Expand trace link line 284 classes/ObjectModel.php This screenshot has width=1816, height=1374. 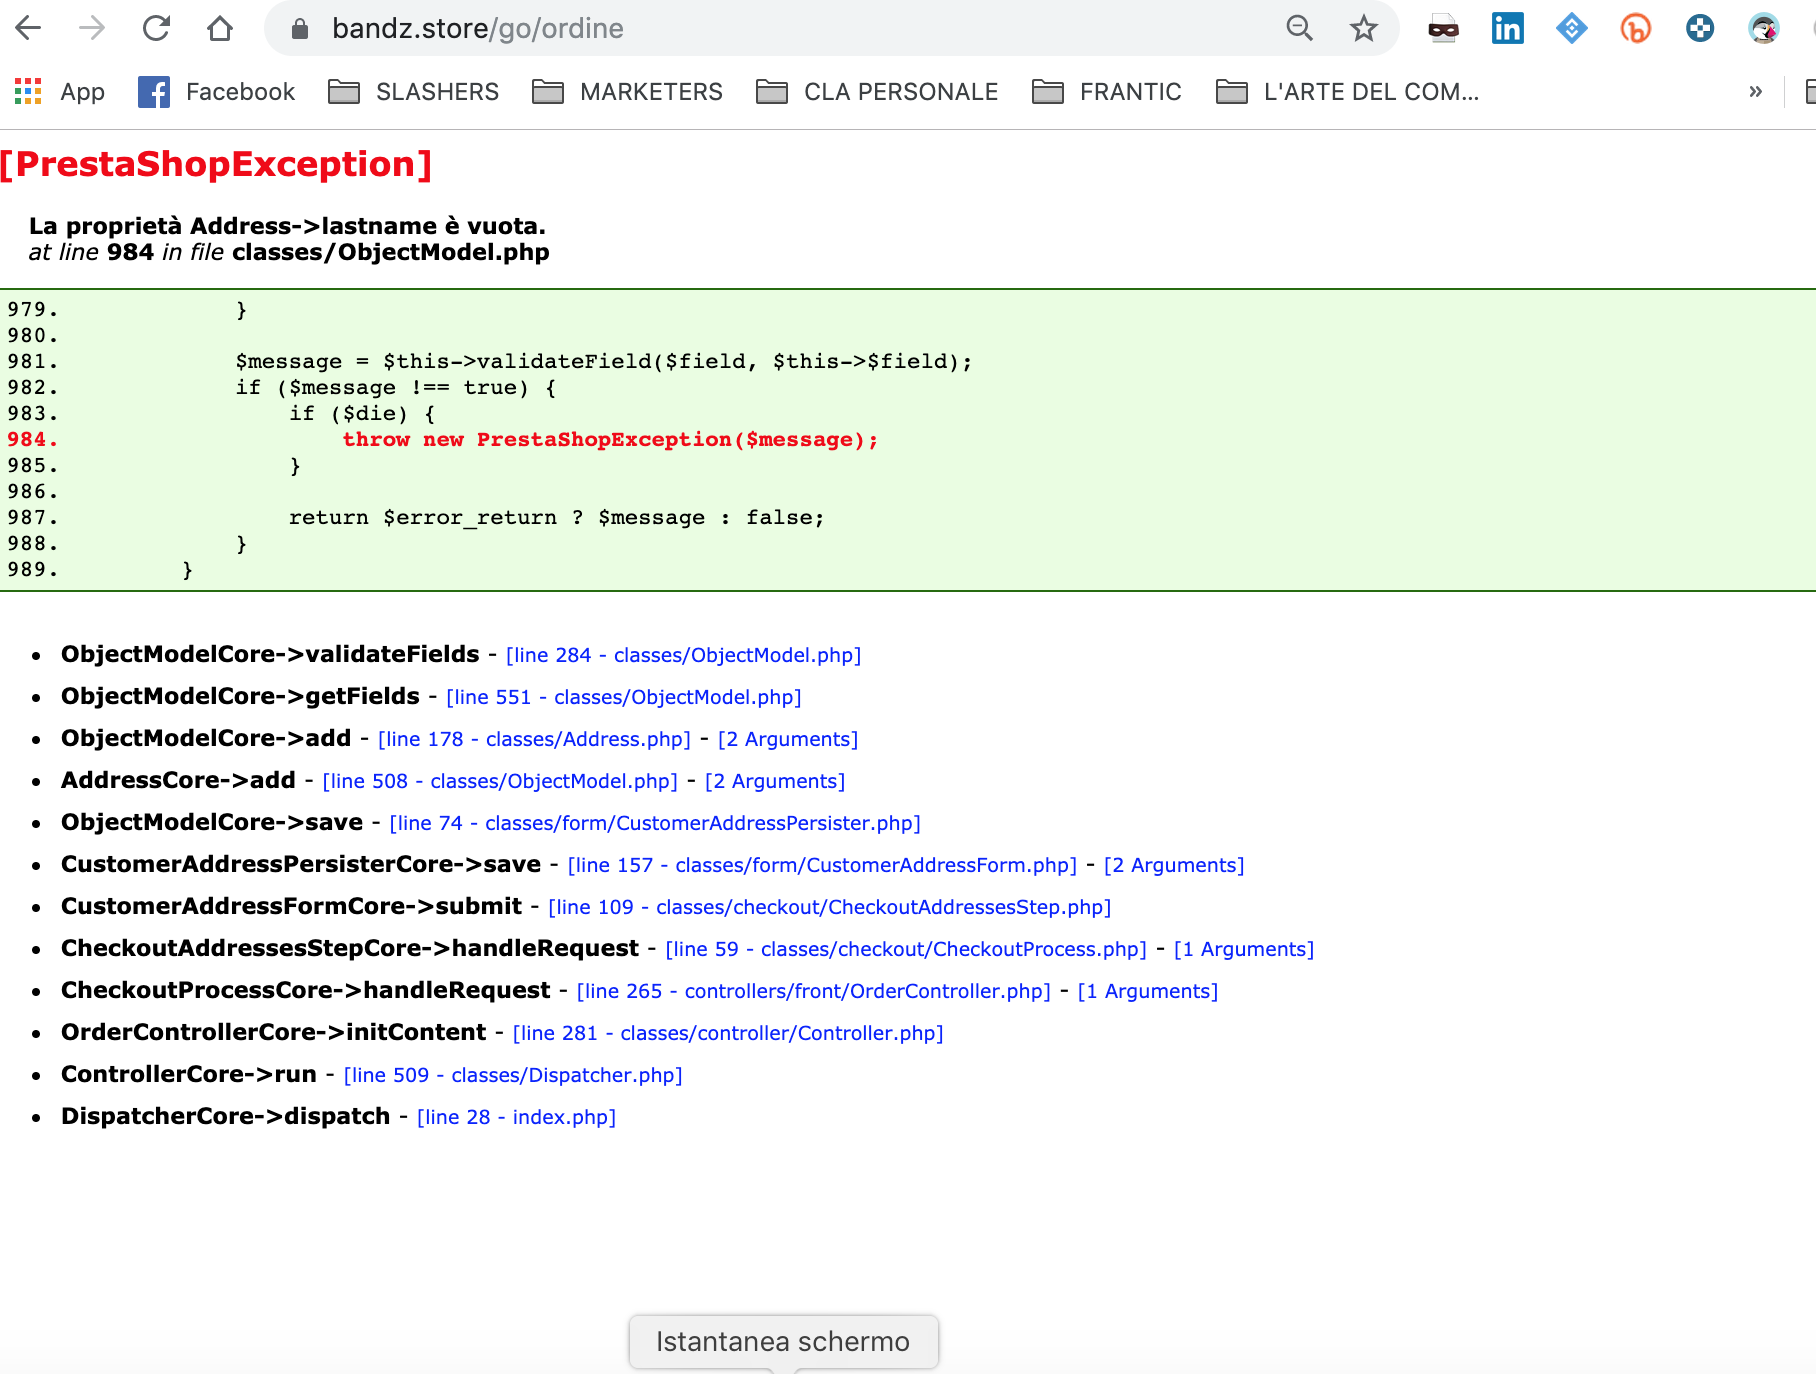[684, 655]
